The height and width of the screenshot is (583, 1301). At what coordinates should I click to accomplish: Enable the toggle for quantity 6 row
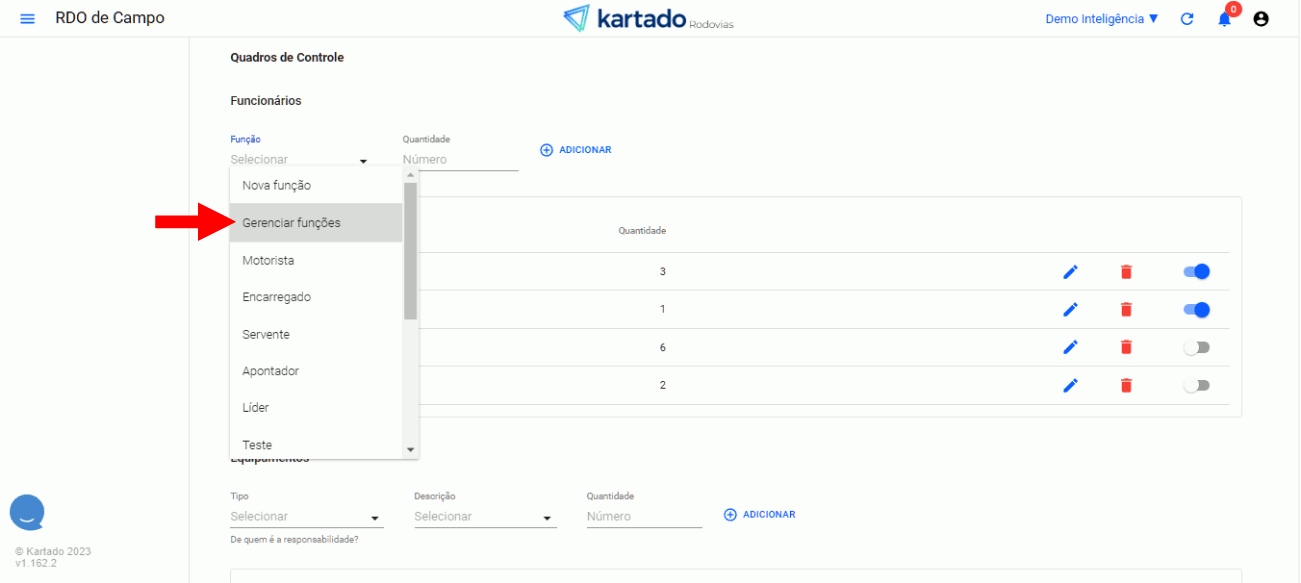(x=1196, y=347)
